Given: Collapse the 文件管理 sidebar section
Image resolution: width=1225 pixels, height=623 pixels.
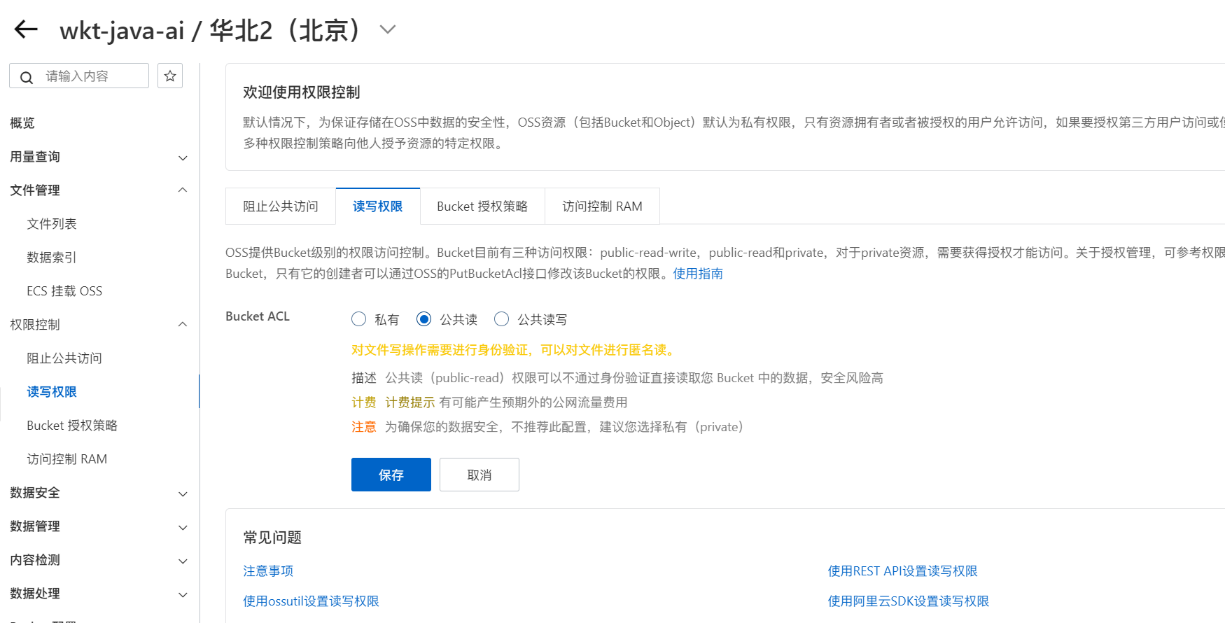Looking at the screenshot, I should click(x=182, y=190).
